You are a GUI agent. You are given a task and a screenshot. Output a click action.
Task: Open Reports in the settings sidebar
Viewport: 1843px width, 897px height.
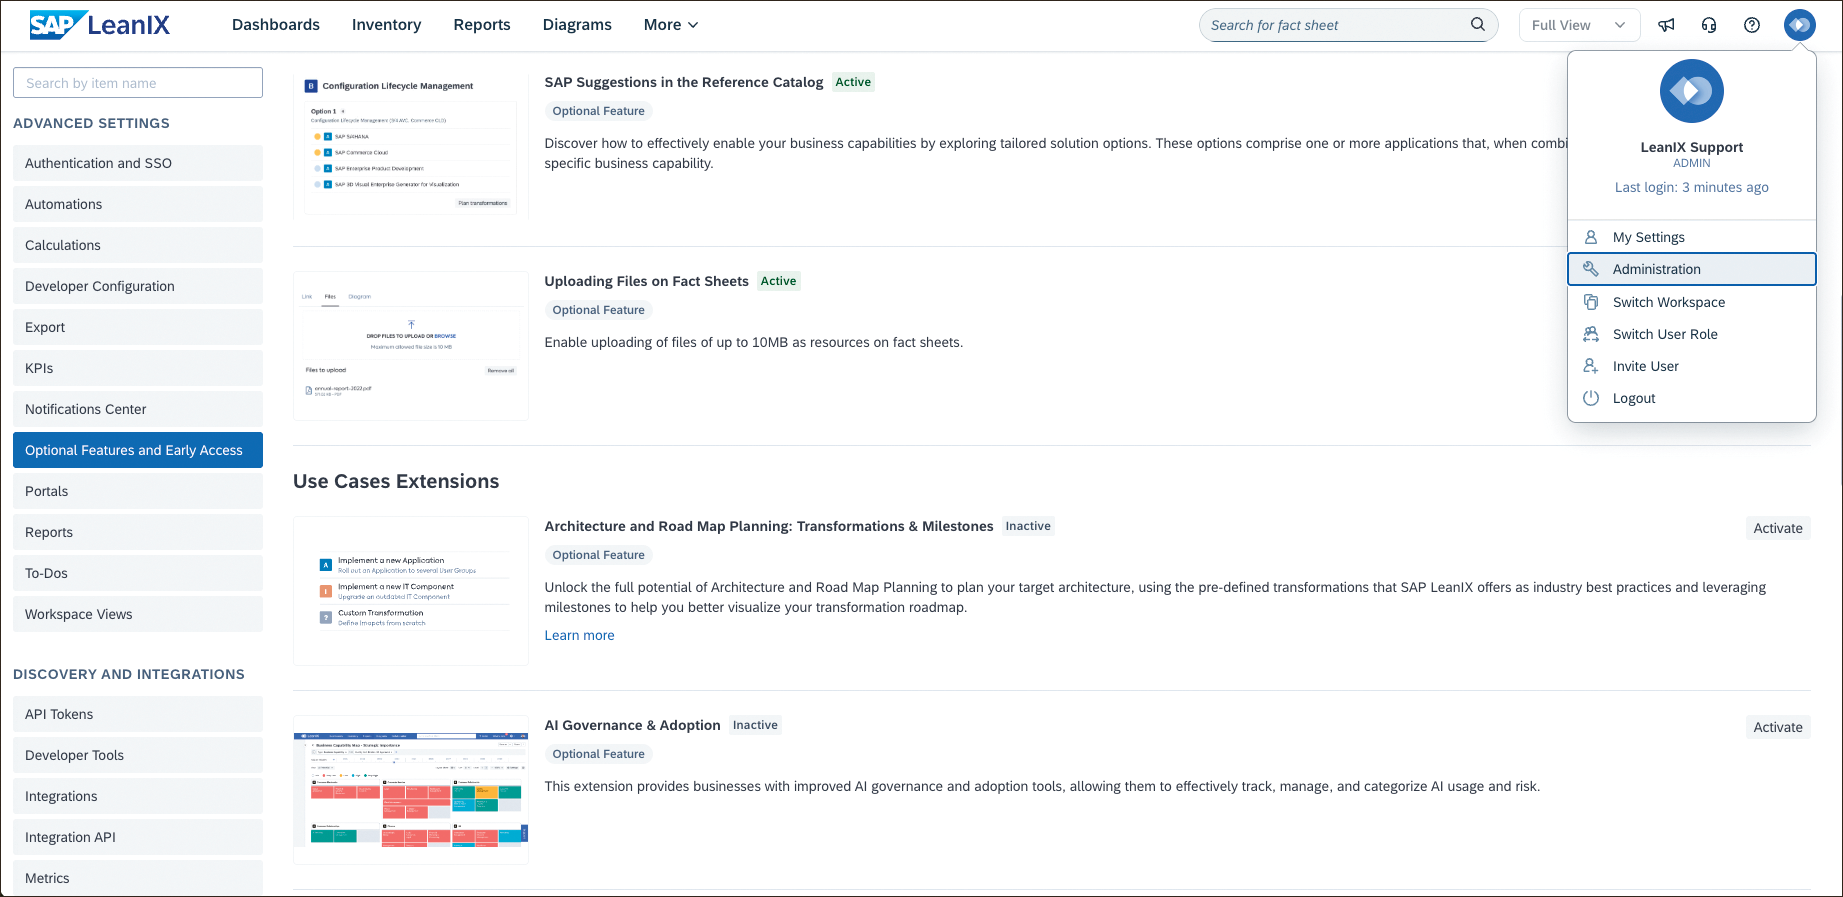coord(138,532)
